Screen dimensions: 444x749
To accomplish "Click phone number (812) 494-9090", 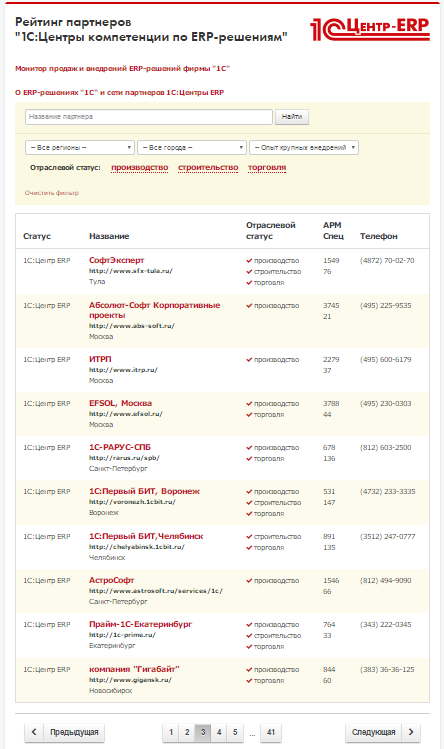I will coord(385,580).
